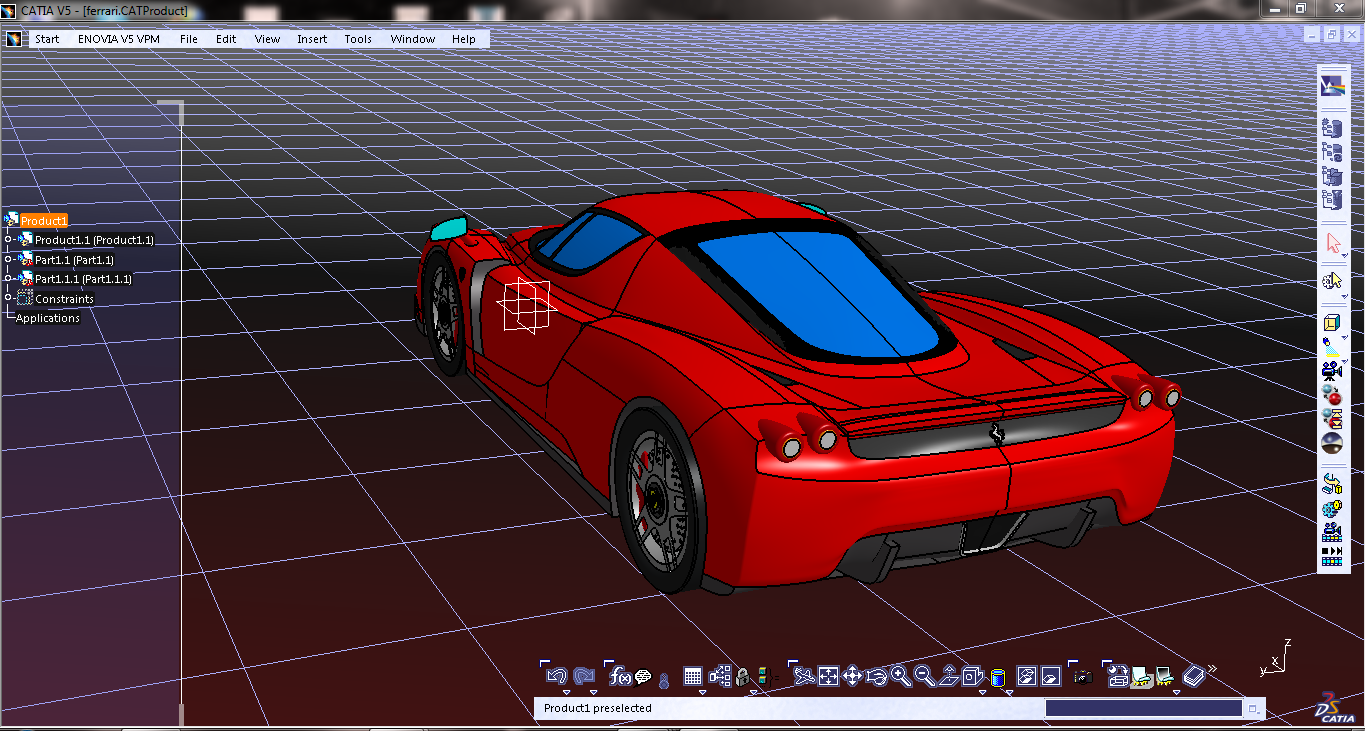Screen dimensions: 1365x731
Task: Click the speech bubble comment icon
Action: click(643, 677)
